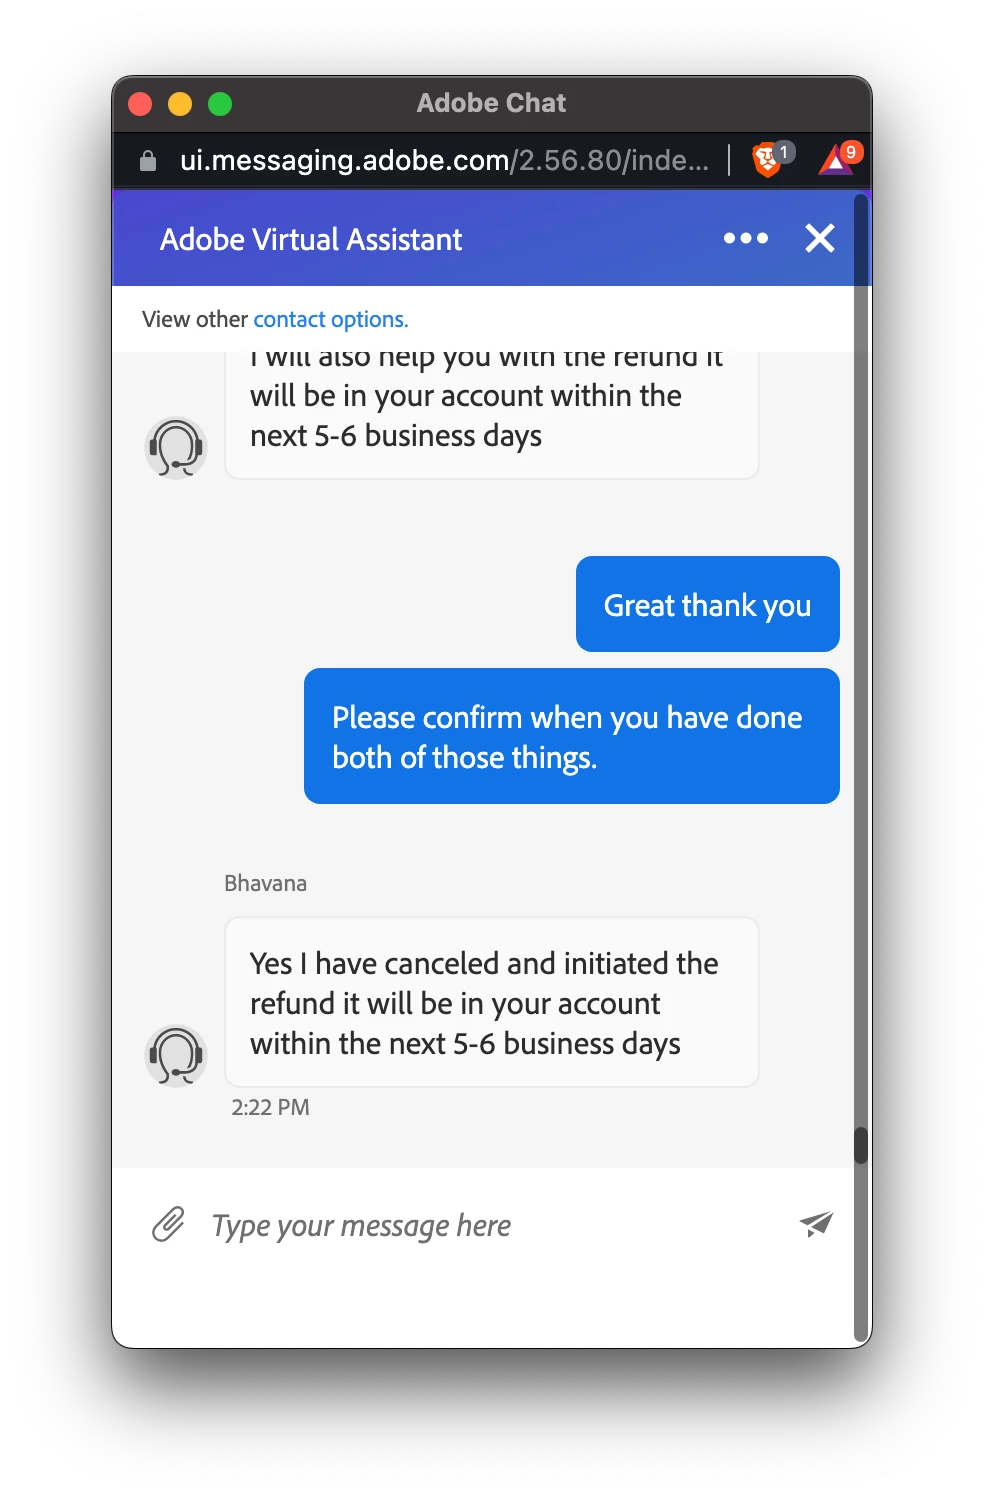Click the Please confirm message bubble

click(x=572, y=736)
